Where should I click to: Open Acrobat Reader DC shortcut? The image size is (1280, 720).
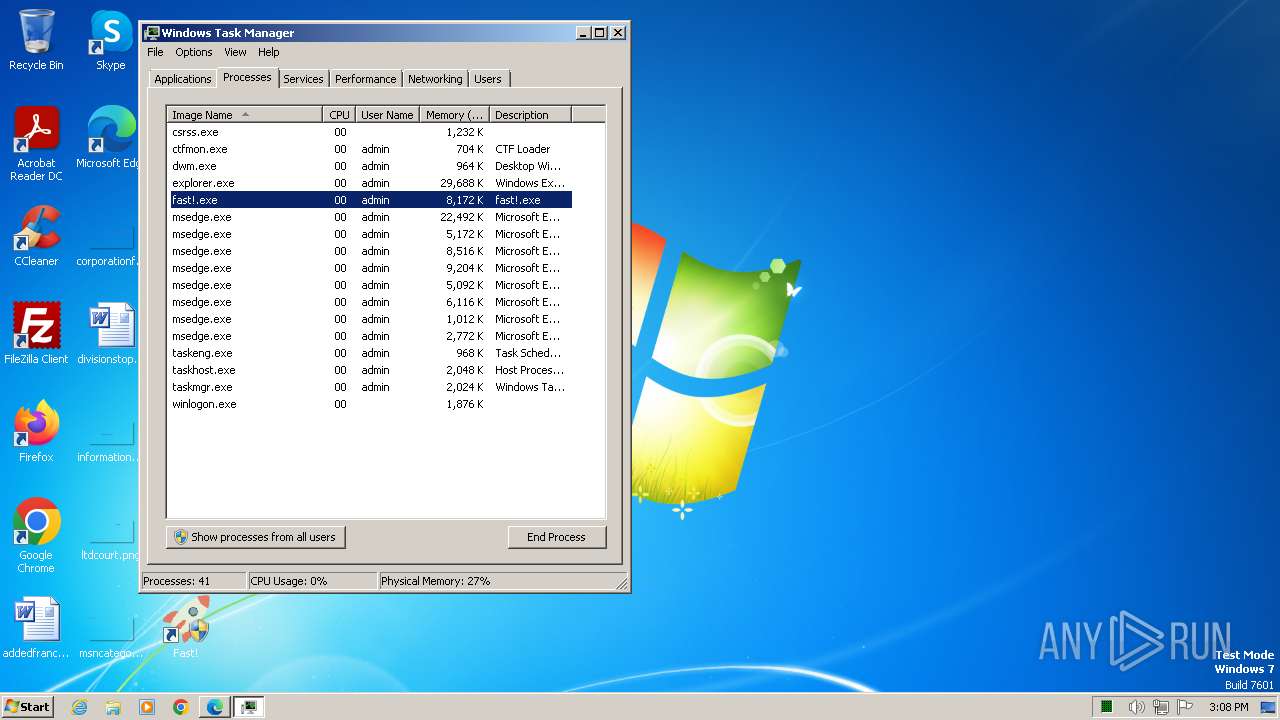click(36, 144)
